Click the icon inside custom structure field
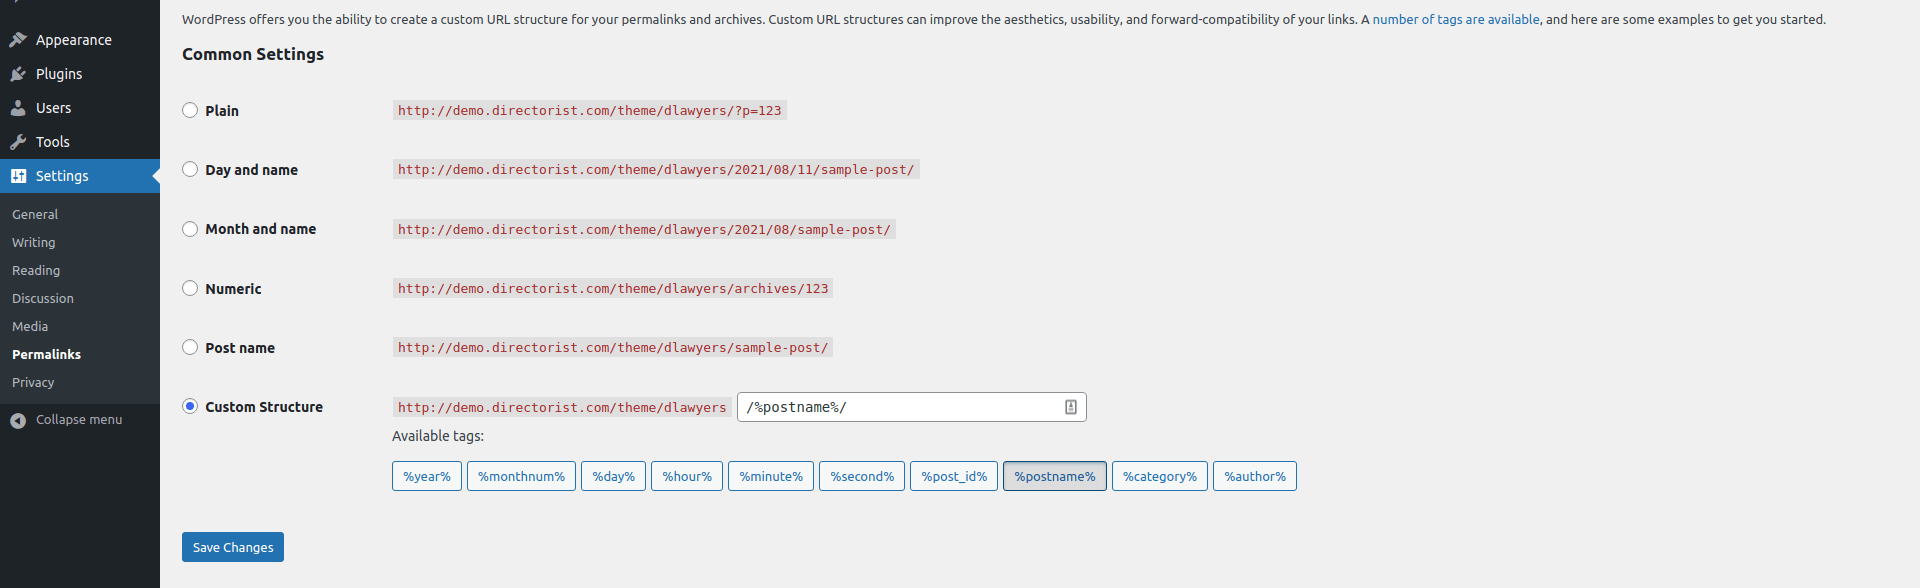 click(1070, 407)
